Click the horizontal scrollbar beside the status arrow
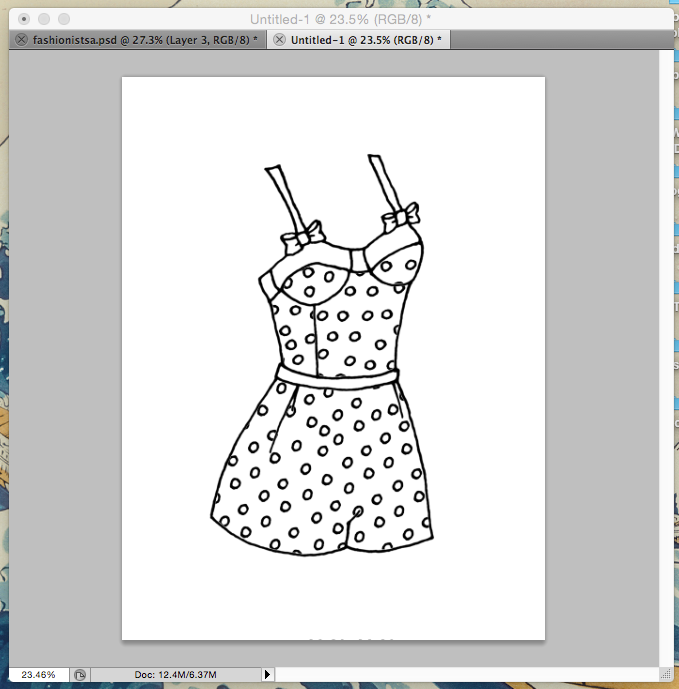The width and height of the screenshot is (679, 689). point(467,674)
